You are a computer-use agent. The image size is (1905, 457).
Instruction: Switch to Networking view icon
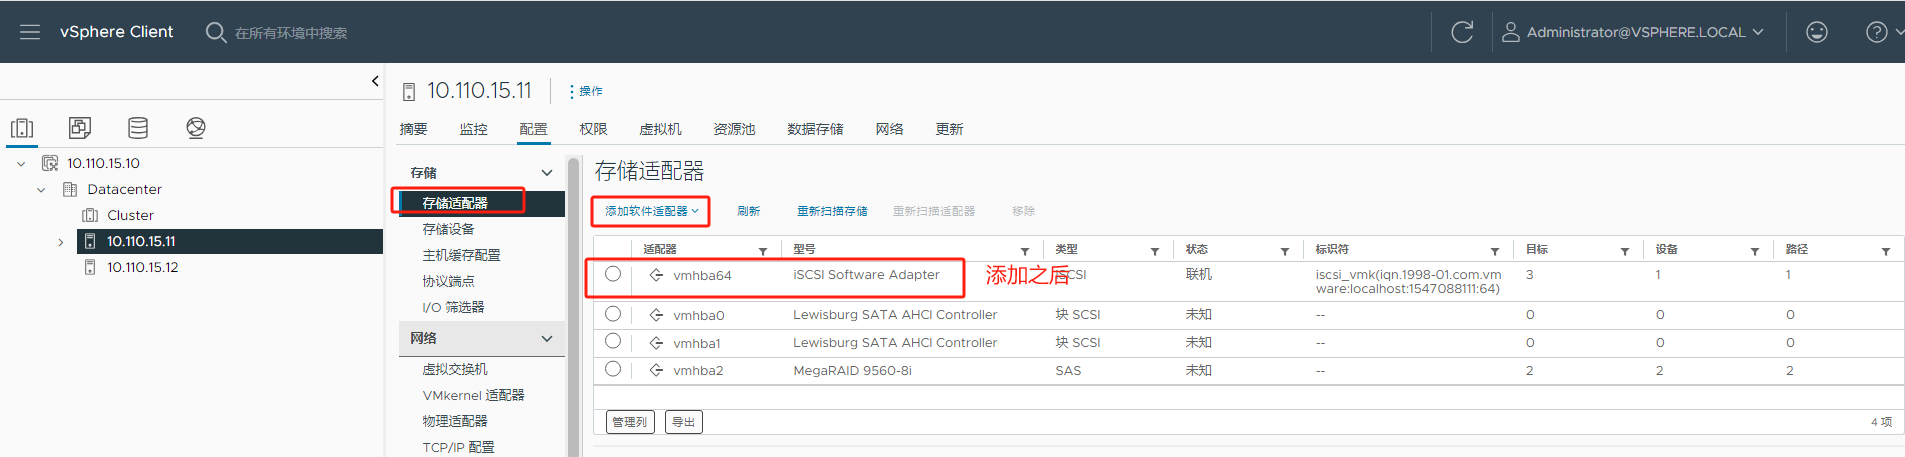tap(196, 128)
